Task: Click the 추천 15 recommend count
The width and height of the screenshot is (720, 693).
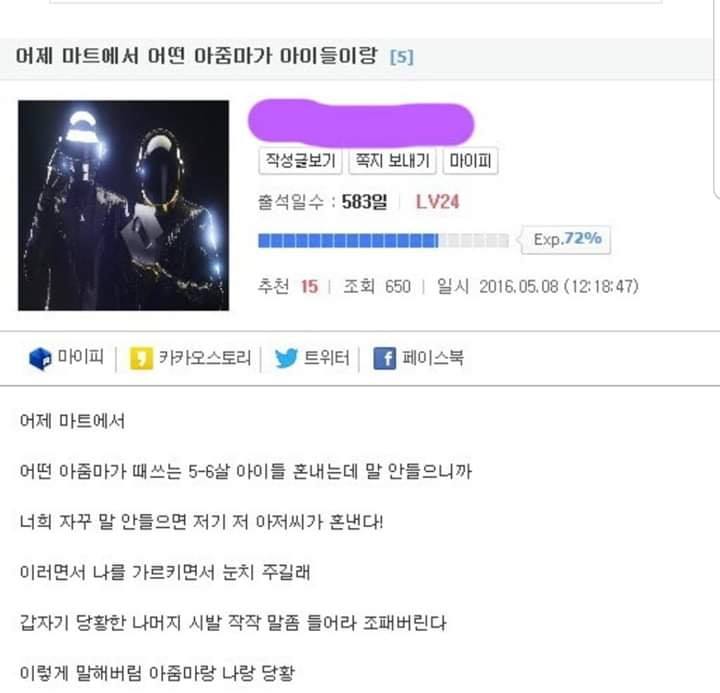Action: [287, 287]
